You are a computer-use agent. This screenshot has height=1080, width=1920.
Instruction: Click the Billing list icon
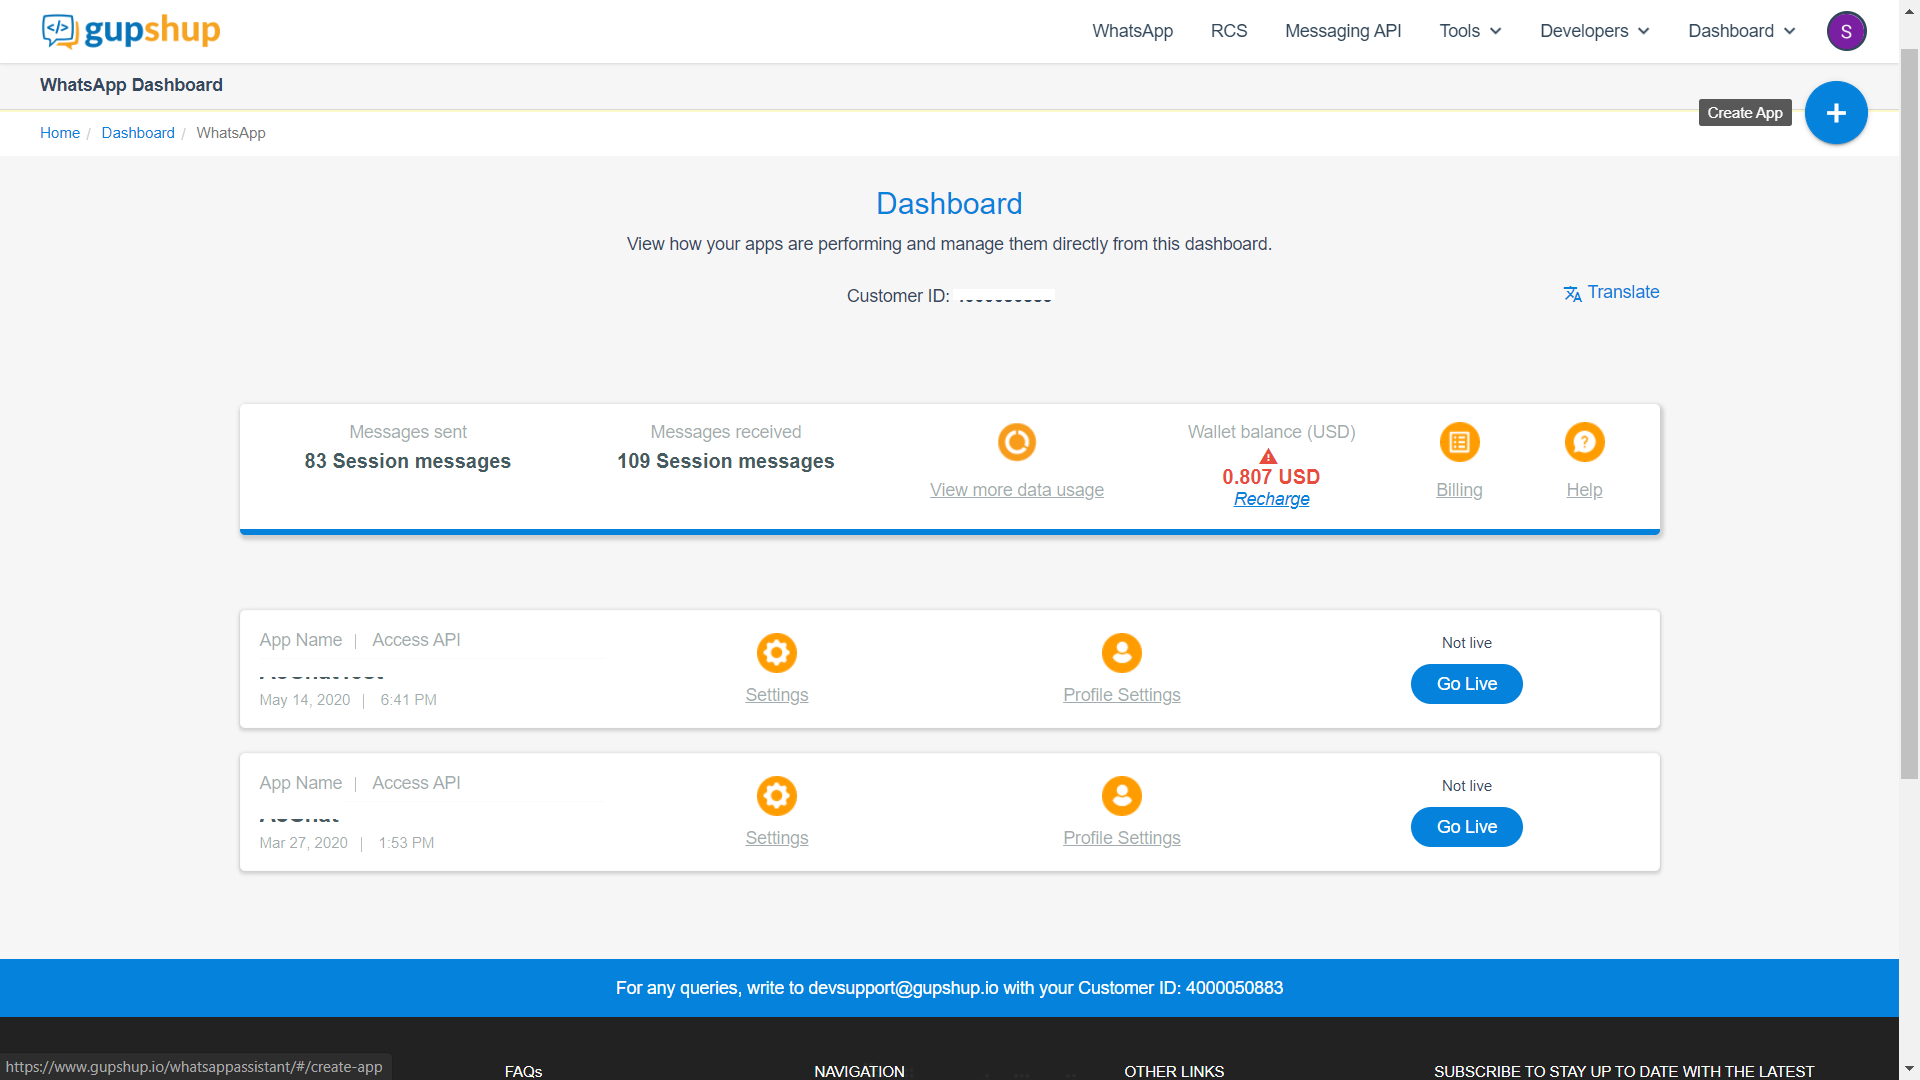pos(1459,442)
